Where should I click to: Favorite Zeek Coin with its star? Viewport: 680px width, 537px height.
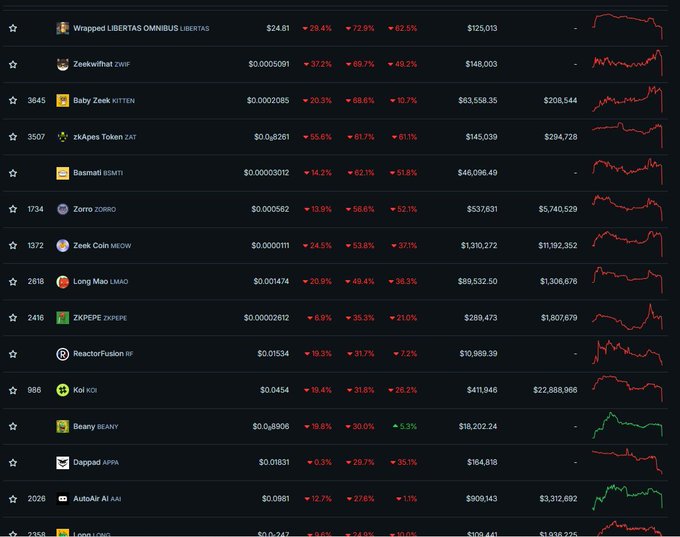click(13, 246)
